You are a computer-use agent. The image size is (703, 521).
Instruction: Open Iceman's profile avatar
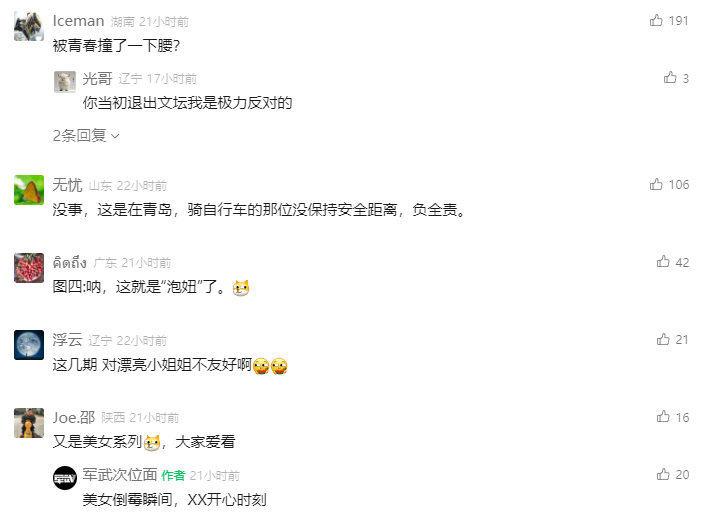(x=29, y=26)
